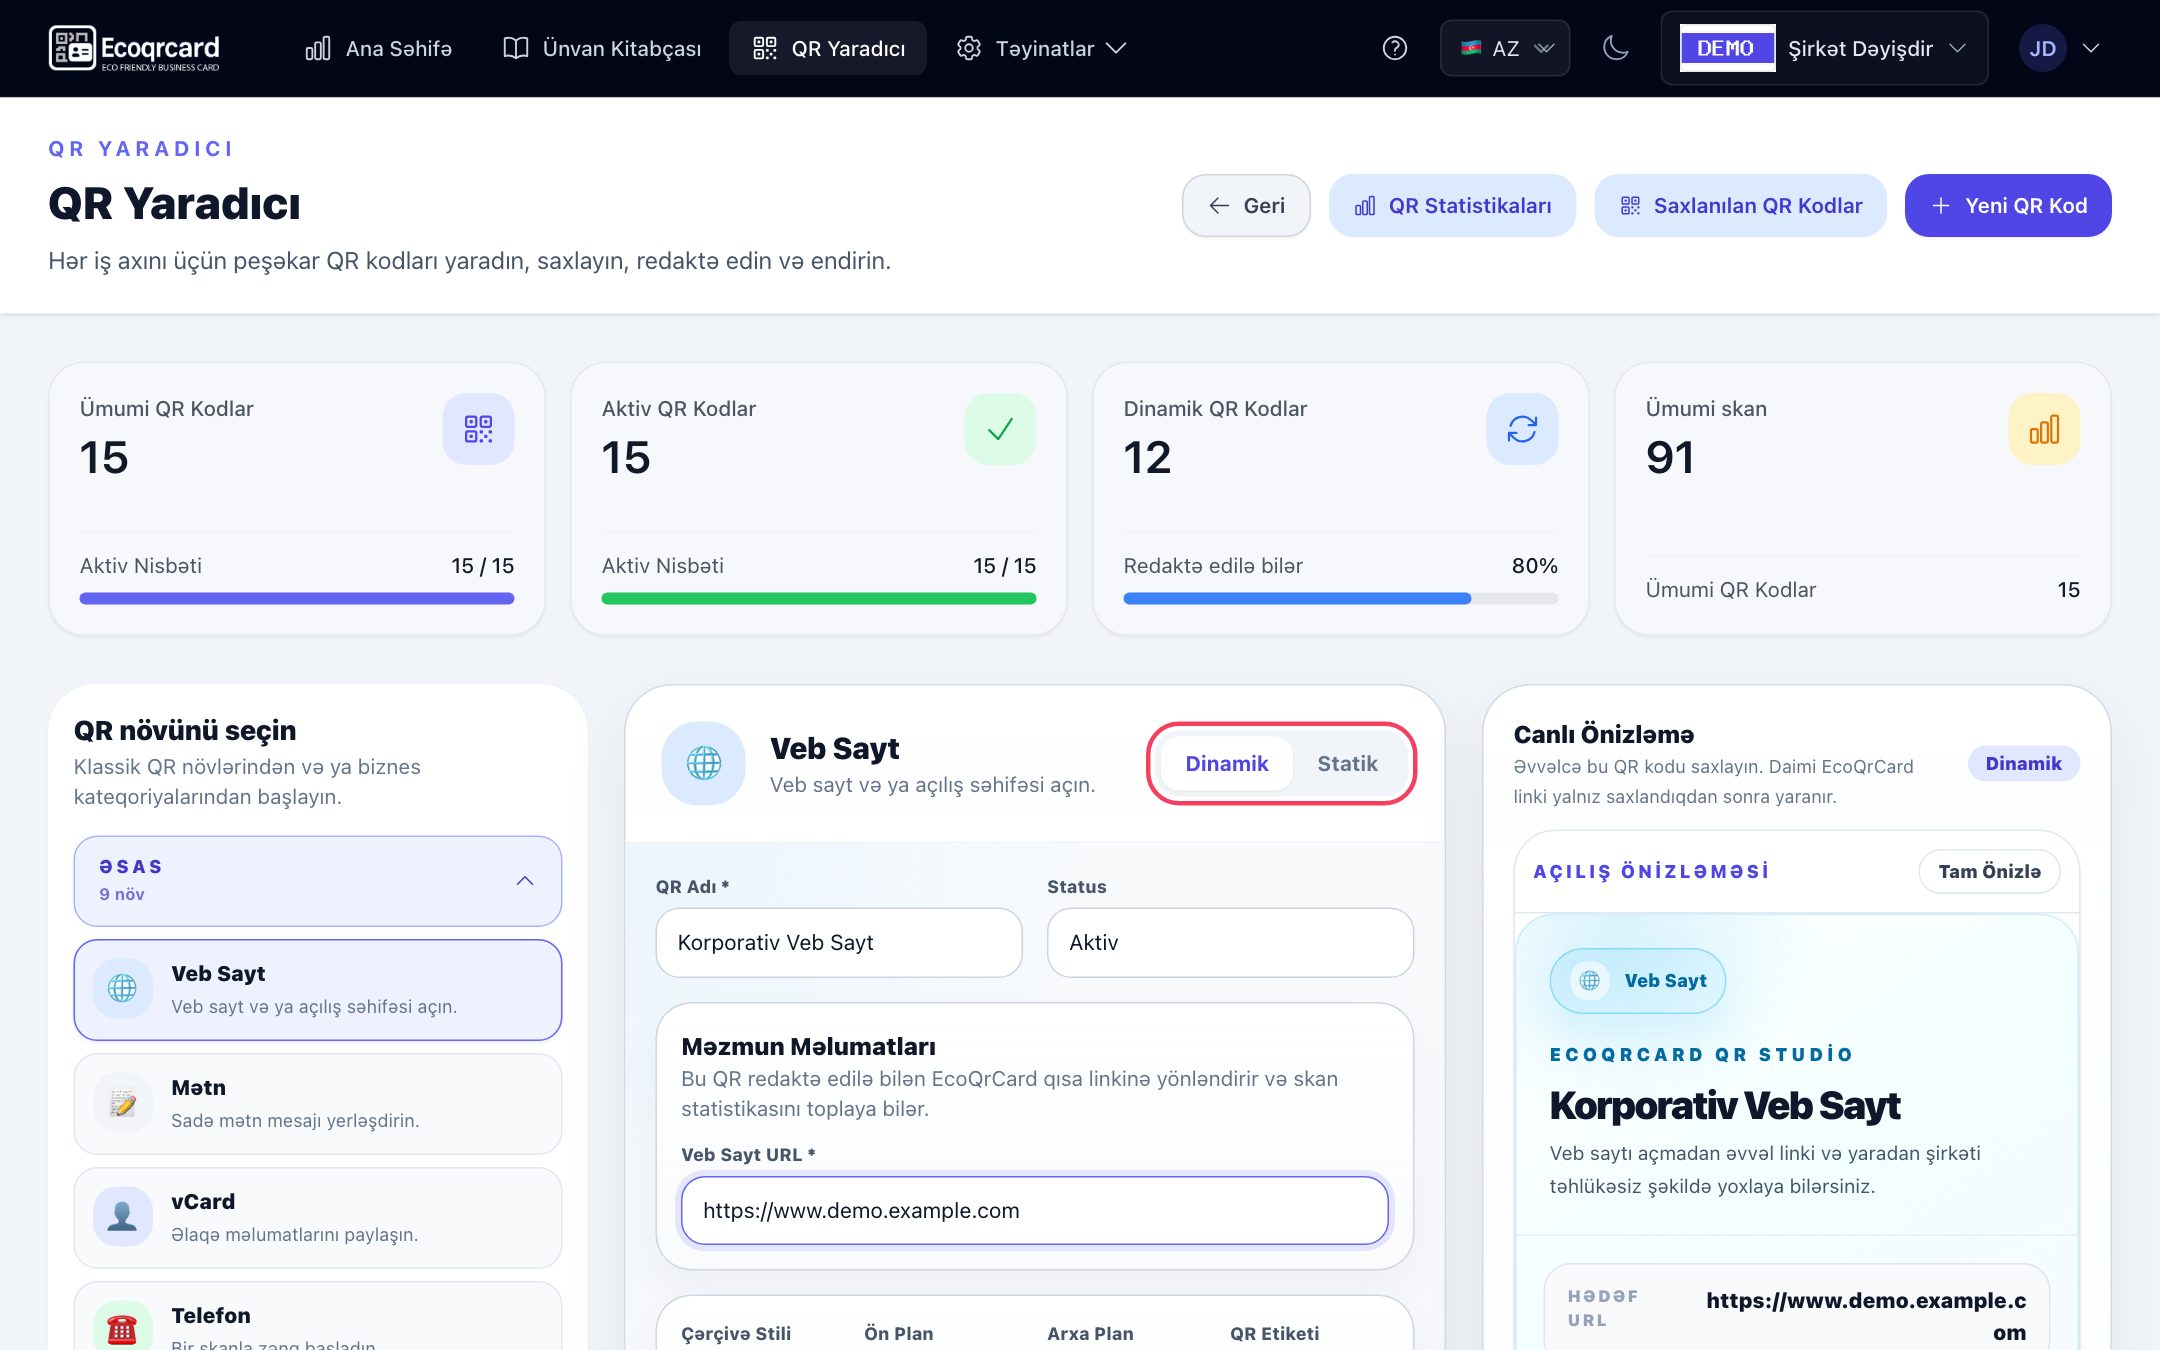Choose the Telefon QR type
The image size is (2160, 1350).
click(x=318, y=1317)
